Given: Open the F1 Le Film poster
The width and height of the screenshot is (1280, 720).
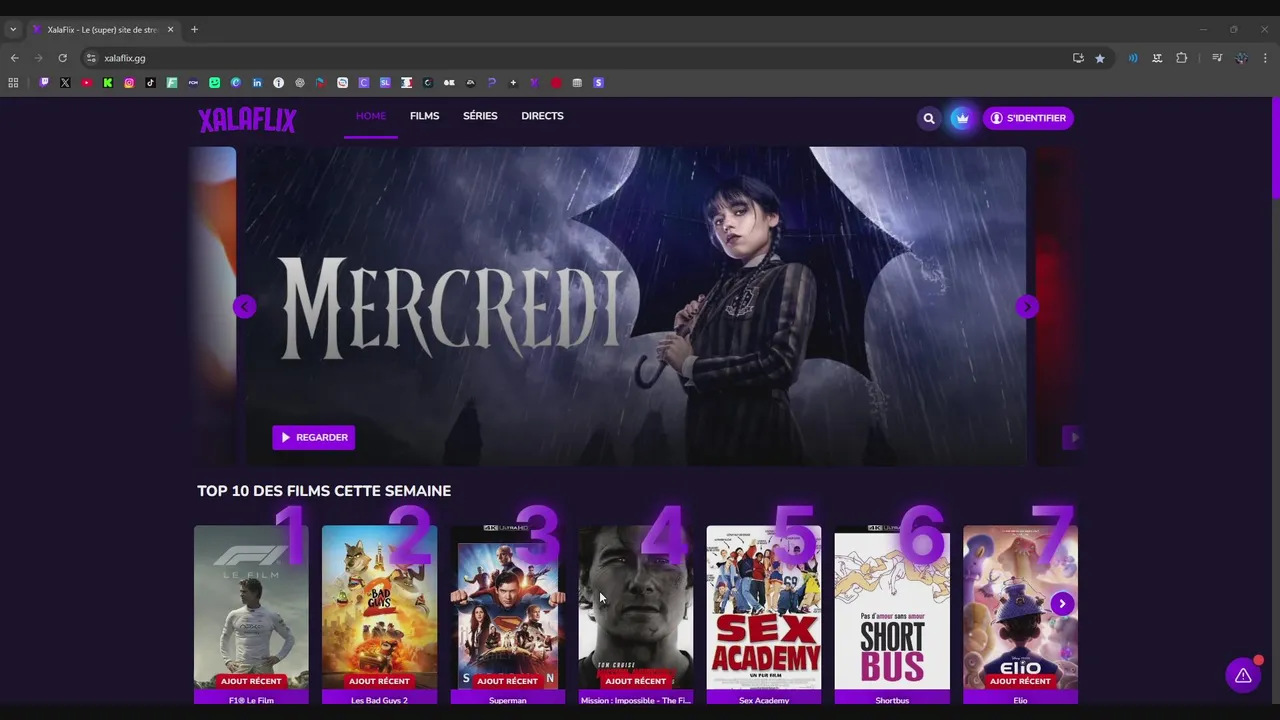Looking at the screenshot, I should pos(251,608).
